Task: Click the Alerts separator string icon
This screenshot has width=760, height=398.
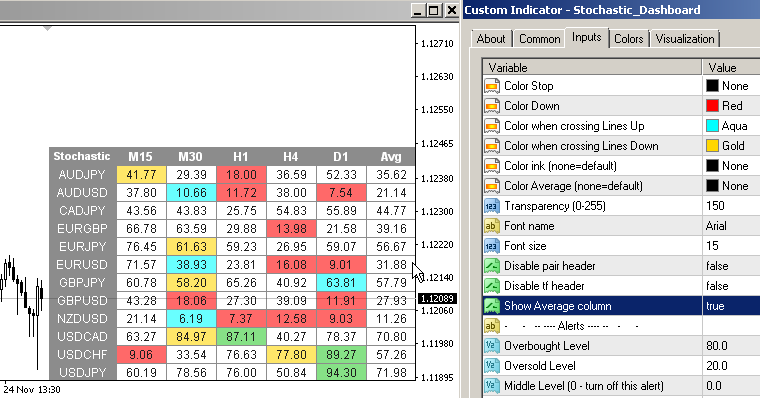Action: pos(491,326)
